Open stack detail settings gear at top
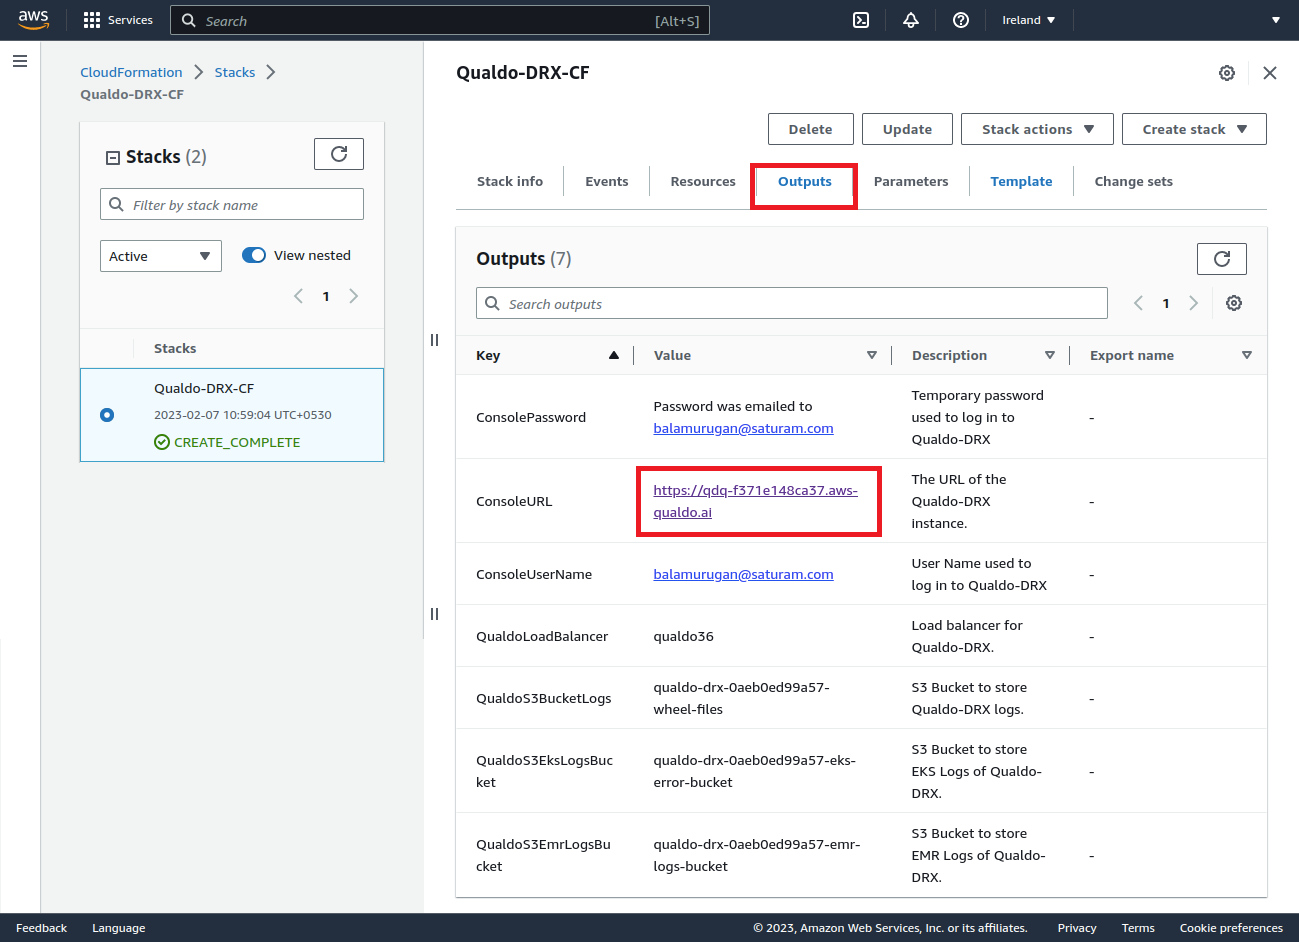Image resolution: width=1299 pixels, height=942 pixels. [1227, 73]
